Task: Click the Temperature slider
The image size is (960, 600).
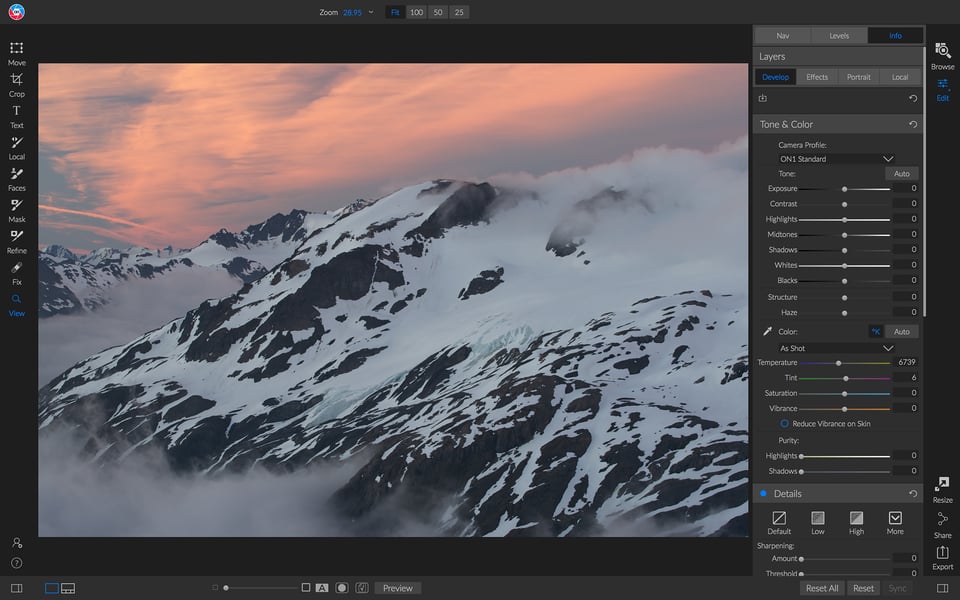Action: (x=844, y=363)
